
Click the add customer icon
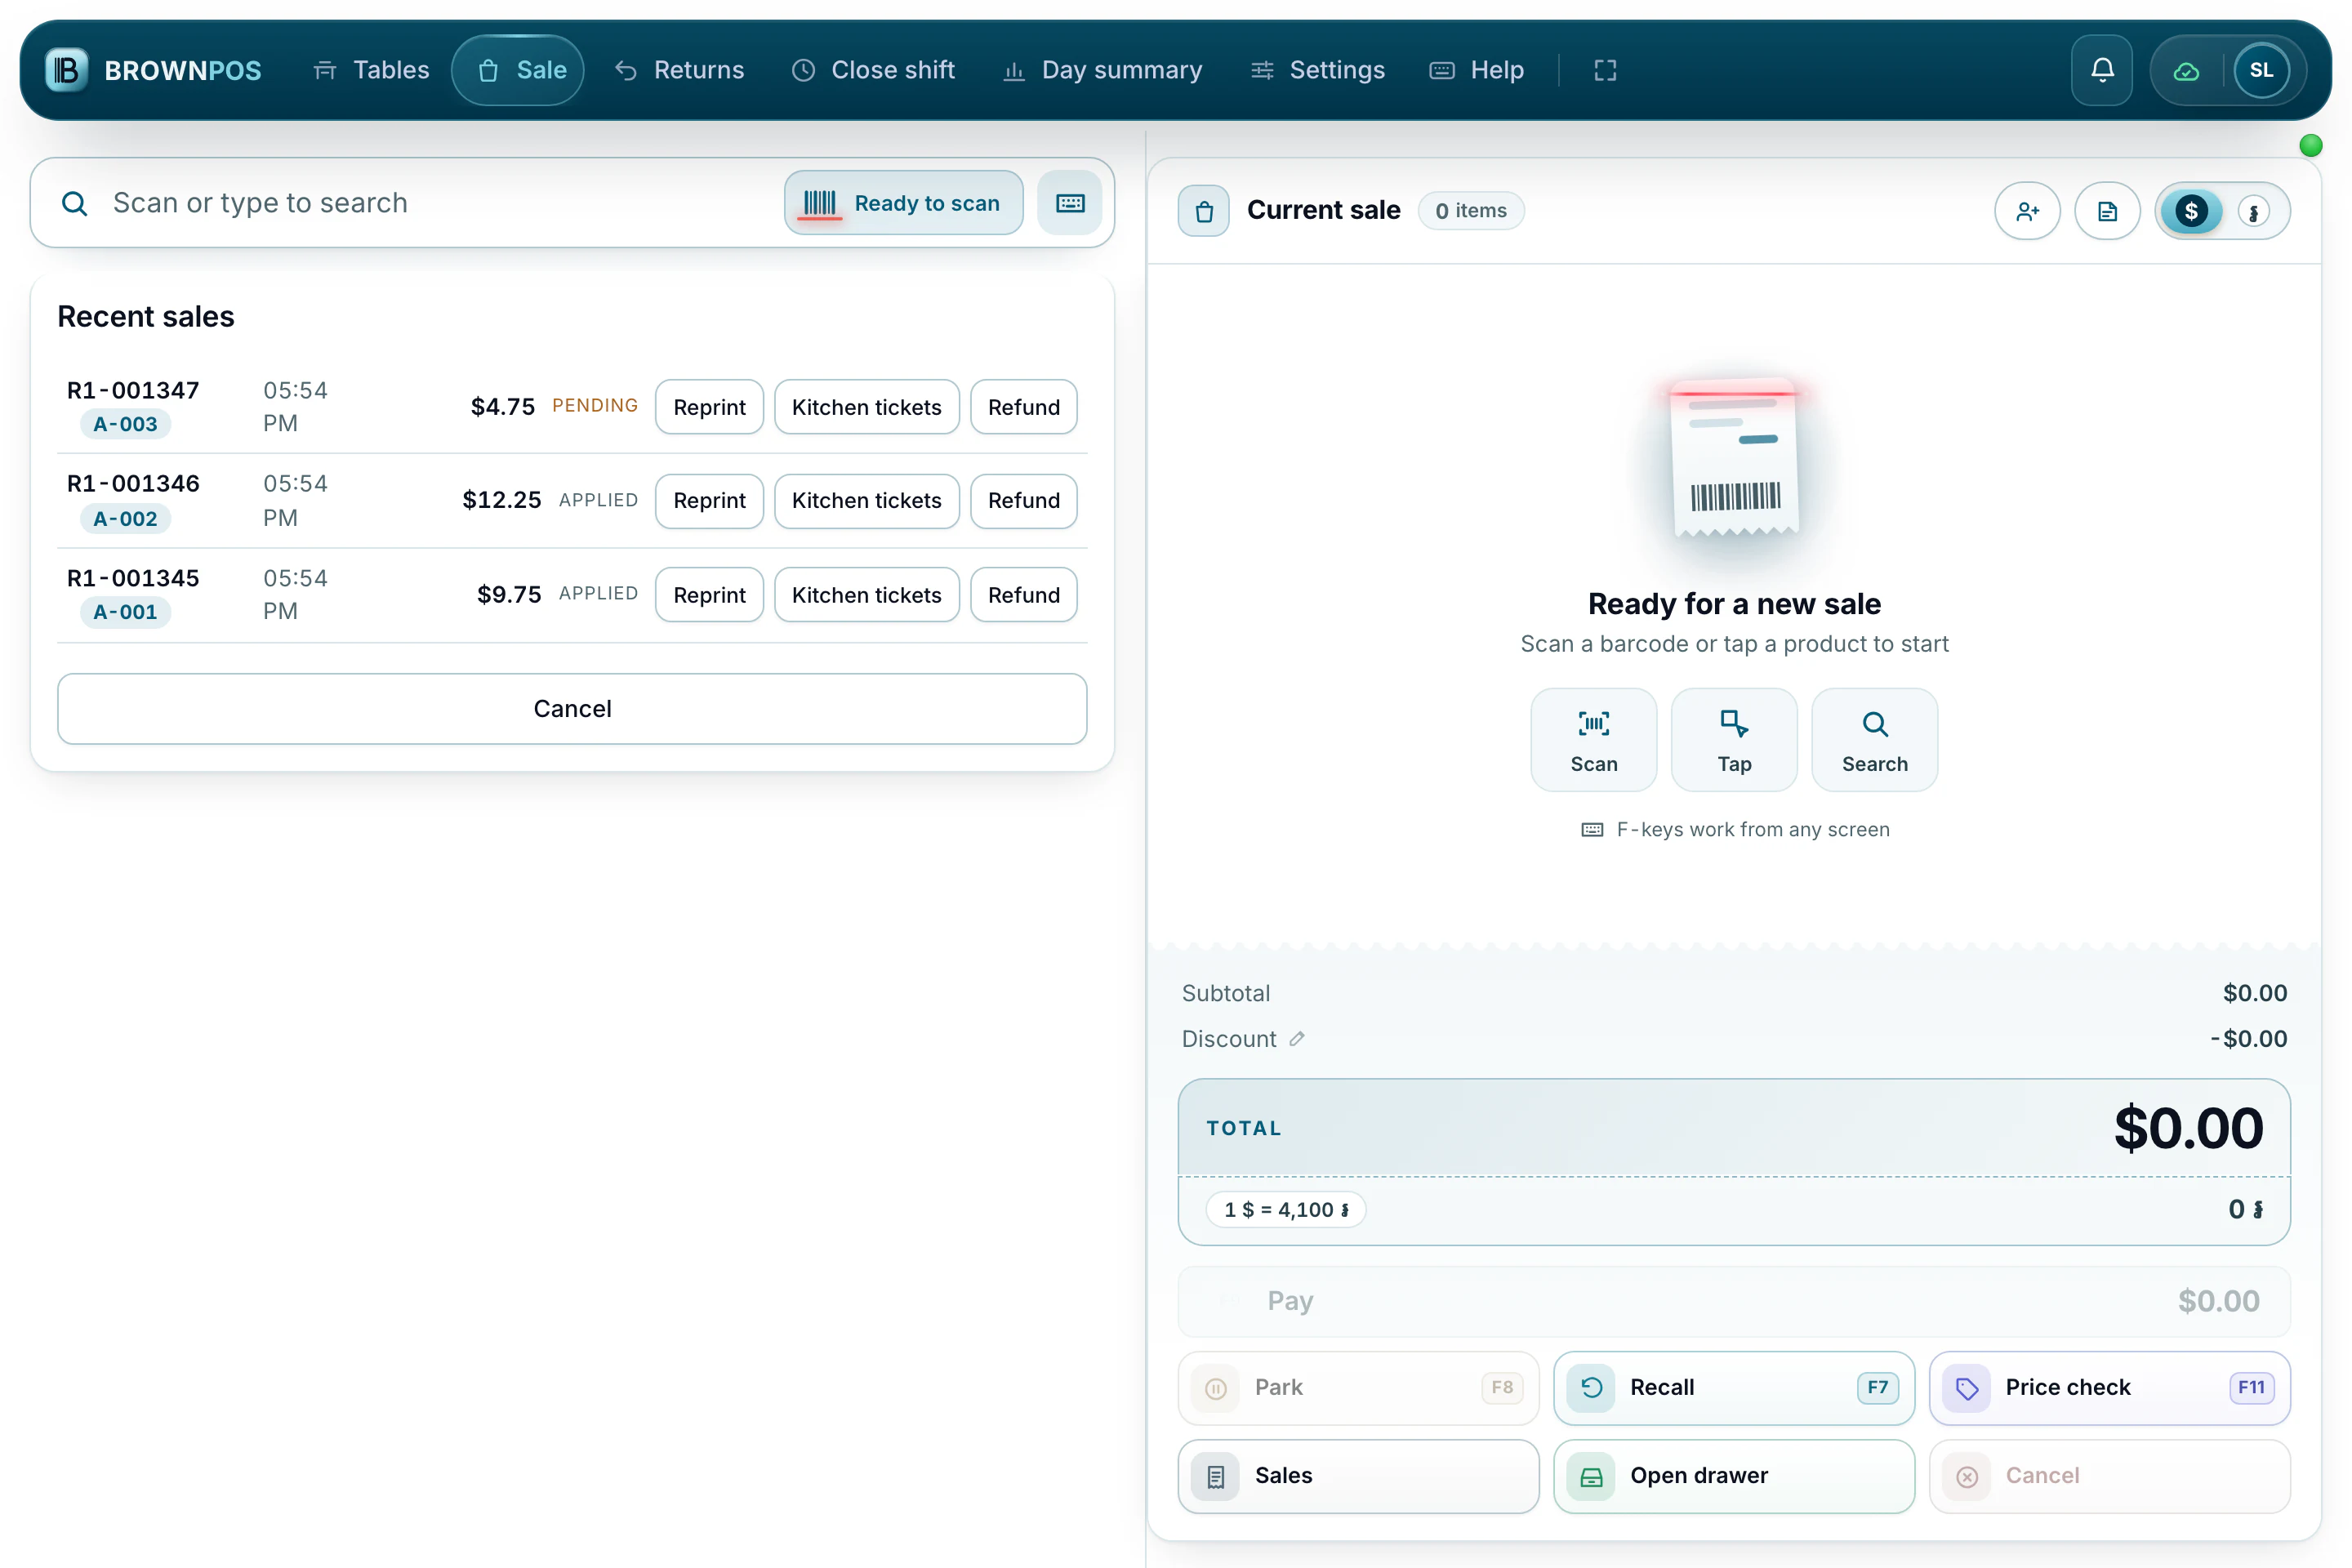pyautogui.click(x=2027, y=211)
